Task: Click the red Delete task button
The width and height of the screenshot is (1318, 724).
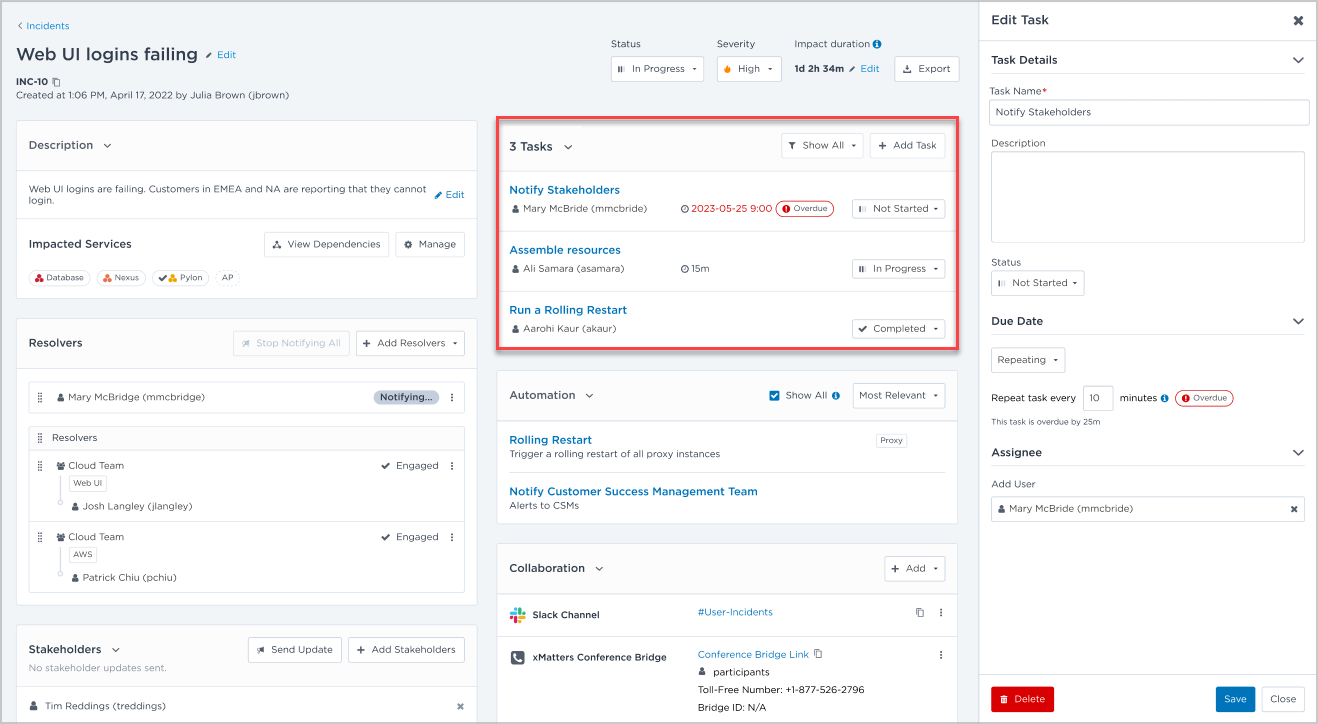Action: point(1022,699)
